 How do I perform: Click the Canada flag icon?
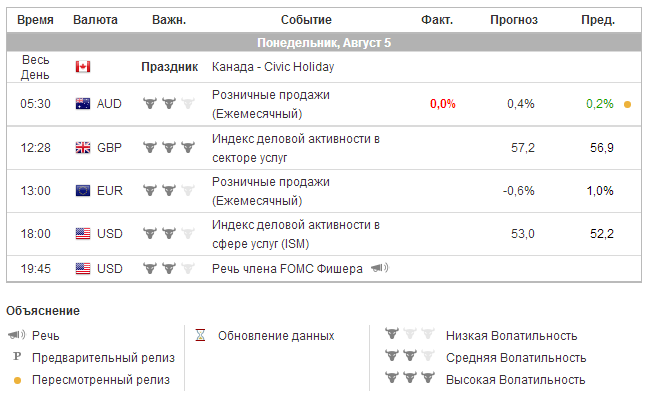click(83, 67)
